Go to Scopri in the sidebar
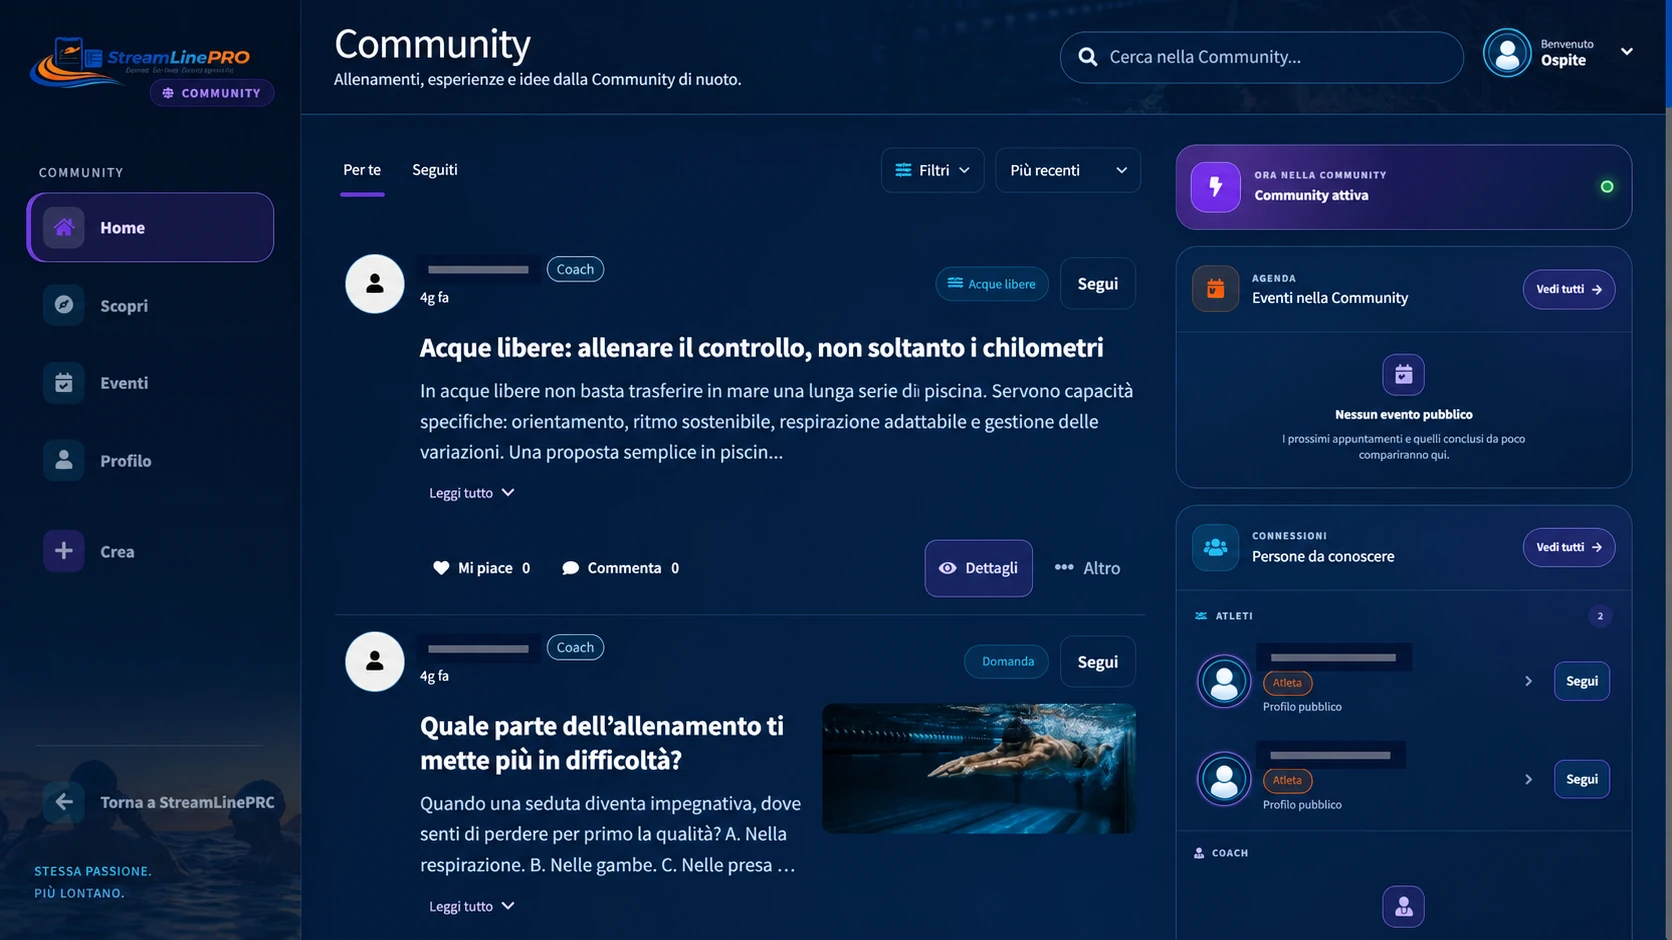 click(150, 305)
